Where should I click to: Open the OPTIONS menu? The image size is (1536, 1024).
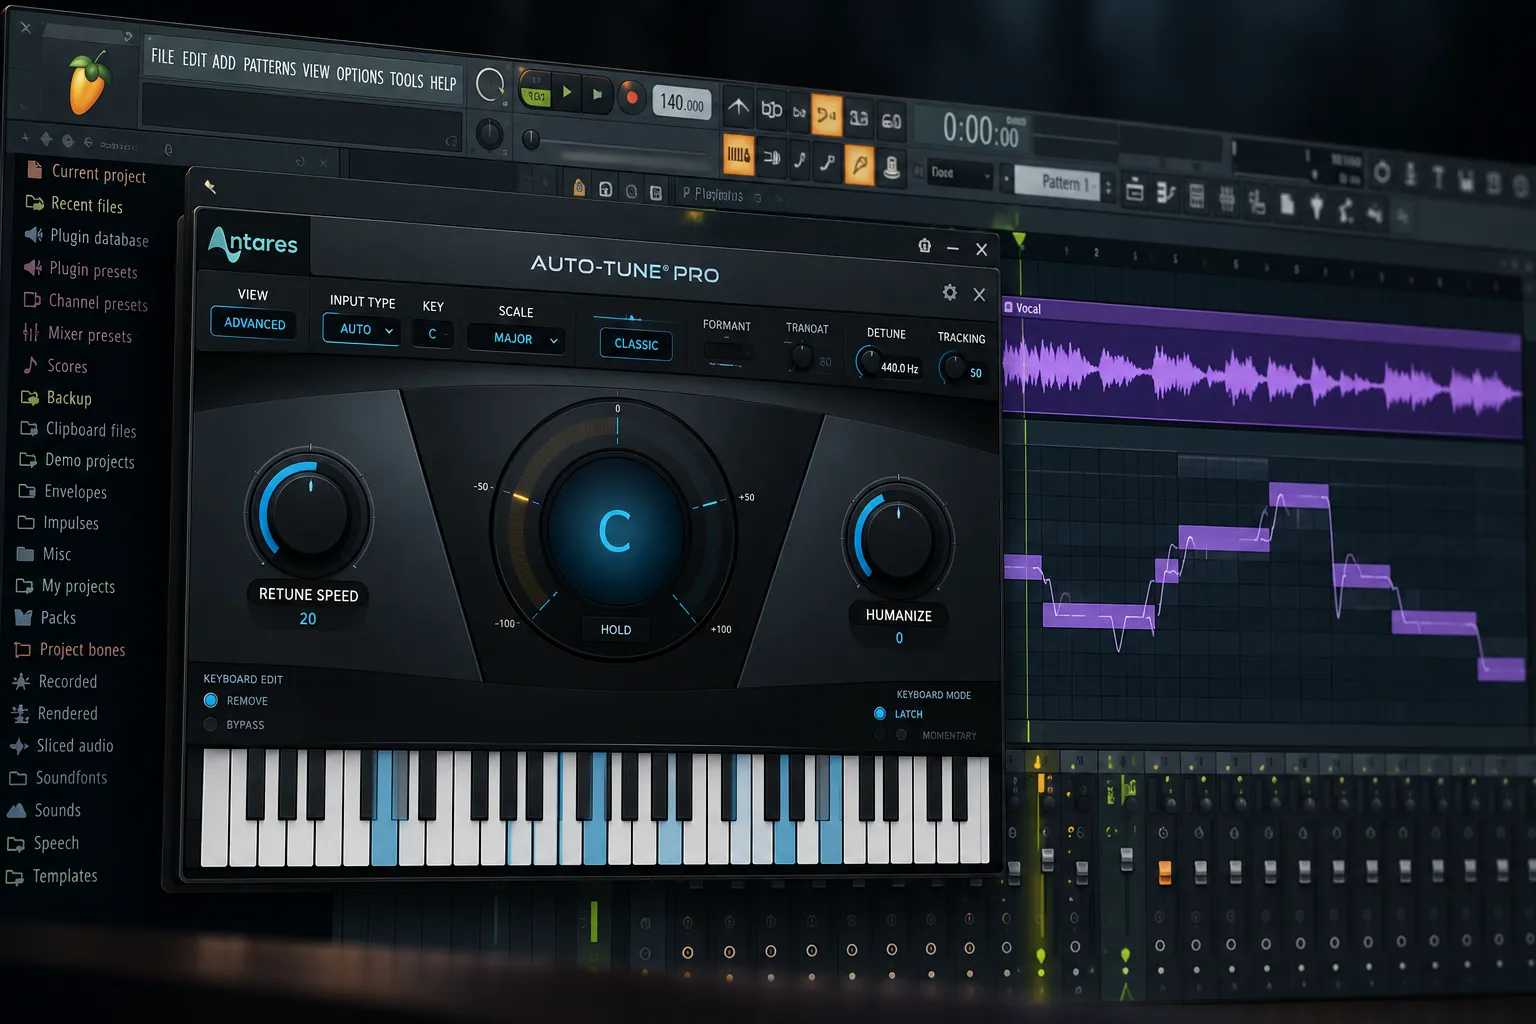[x=360, y=75]
